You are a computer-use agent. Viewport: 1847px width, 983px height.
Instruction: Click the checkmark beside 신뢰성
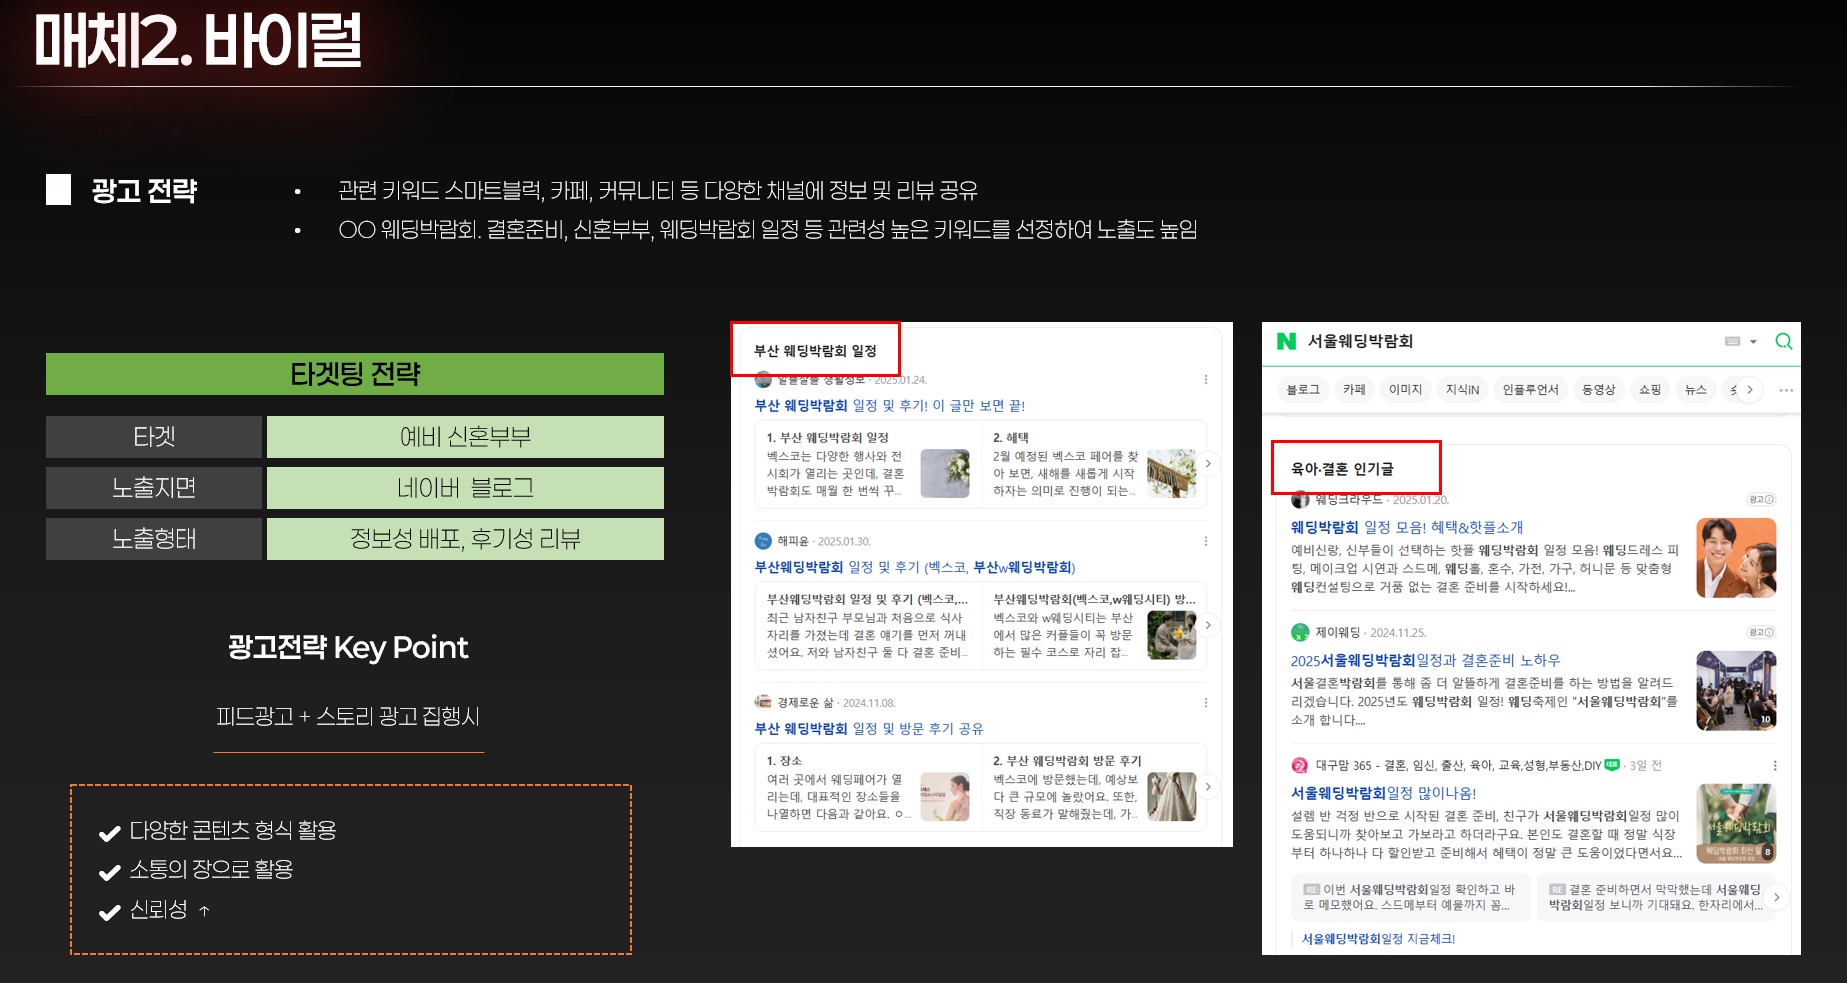[x=110, y=912]
